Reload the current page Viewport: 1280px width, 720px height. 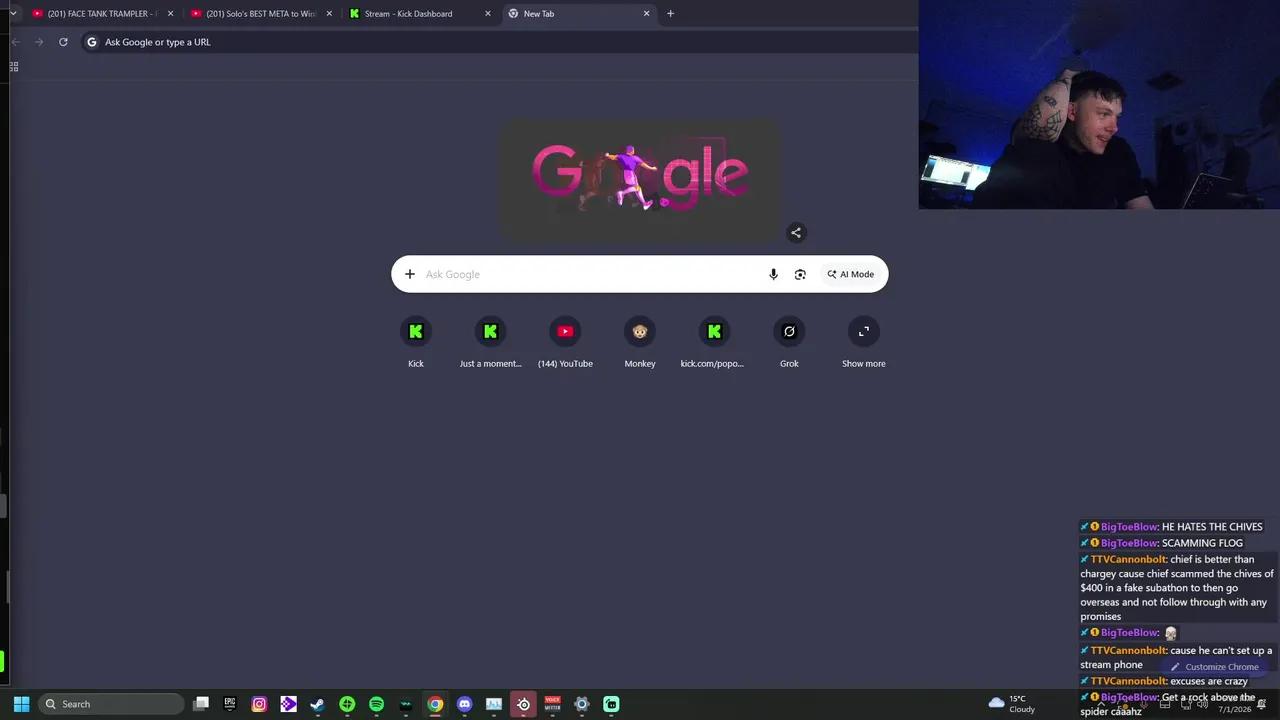click(x=63, y=42)
